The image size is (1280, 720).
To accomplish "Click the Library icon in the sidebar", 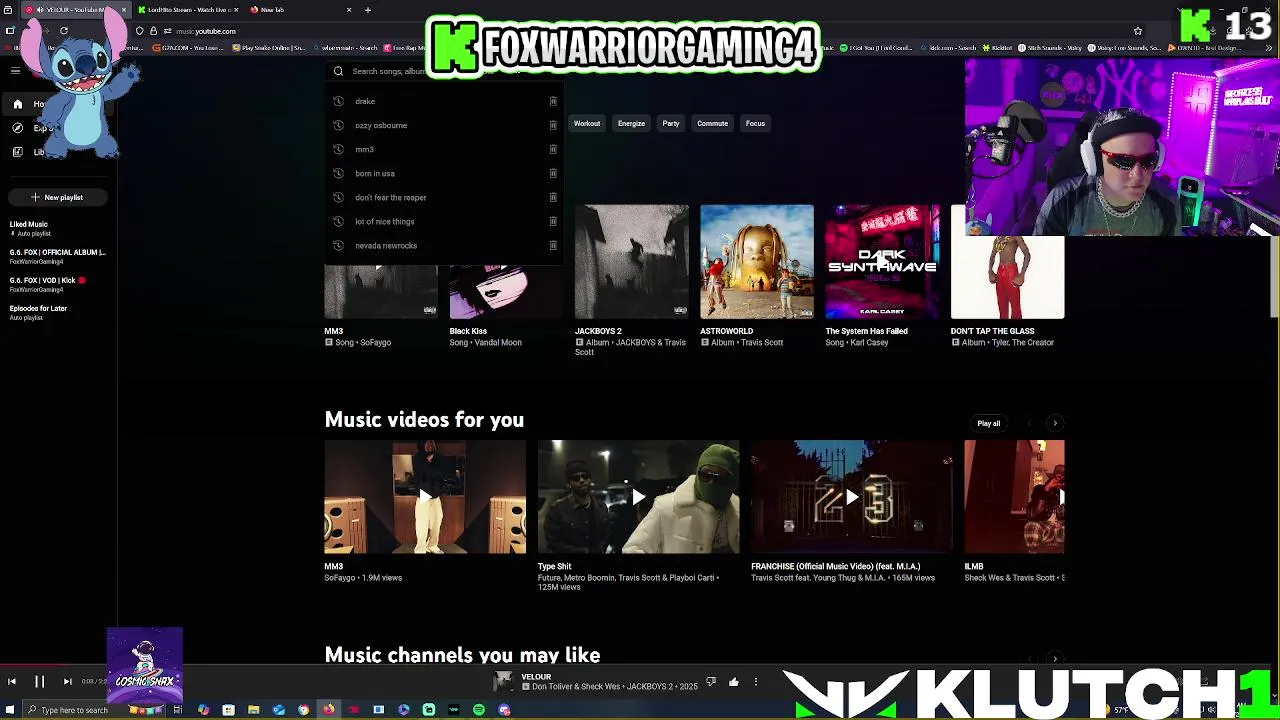I will [x=17, y=152].
